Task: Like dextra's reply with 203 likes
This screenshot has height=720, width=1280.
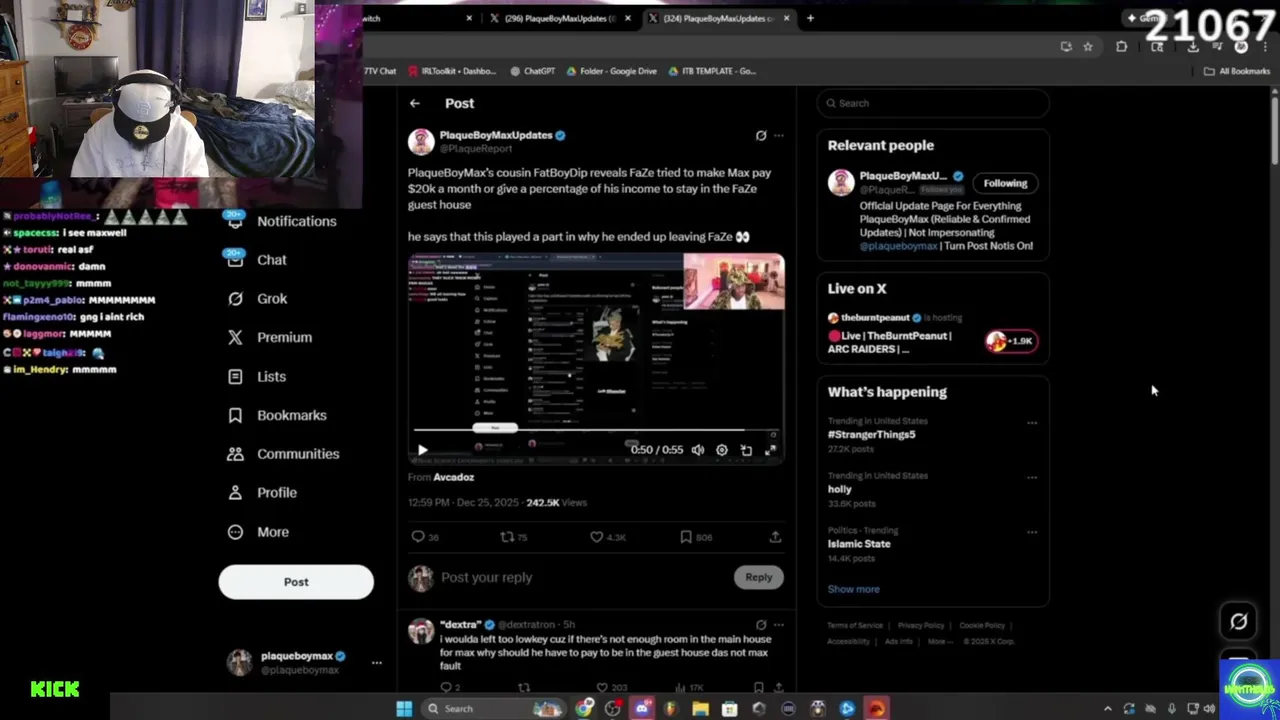Action: click(x=612, y=687)
